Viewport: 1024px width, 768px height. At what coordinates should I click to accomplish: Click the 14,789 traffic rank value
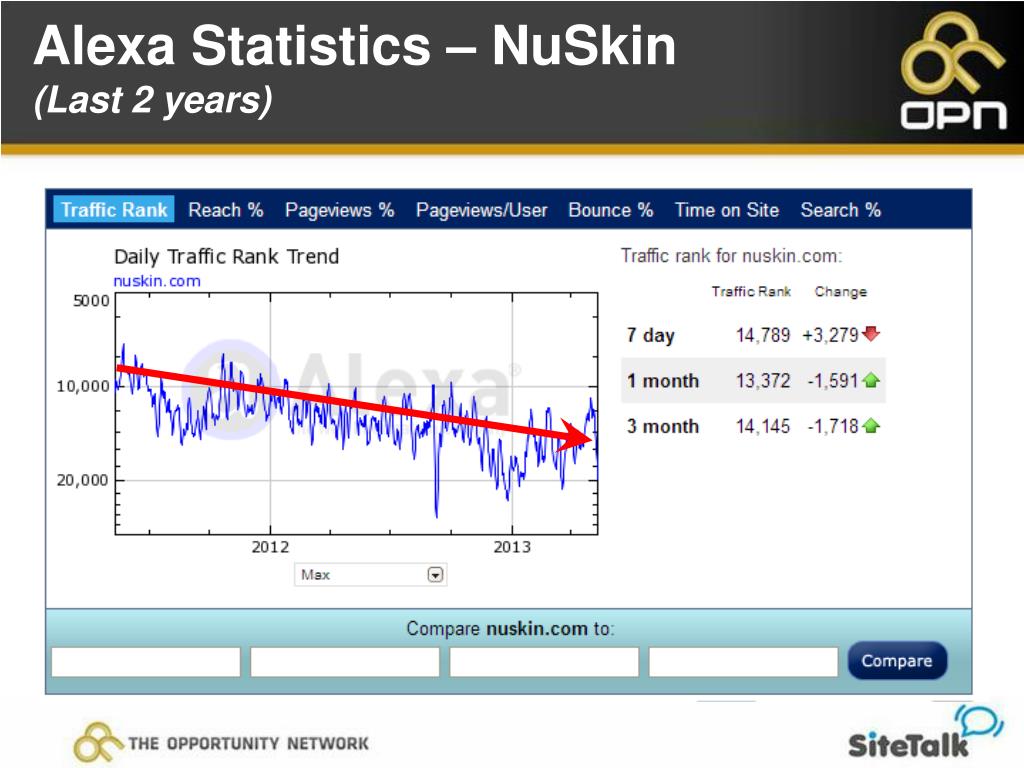point(763,336)
